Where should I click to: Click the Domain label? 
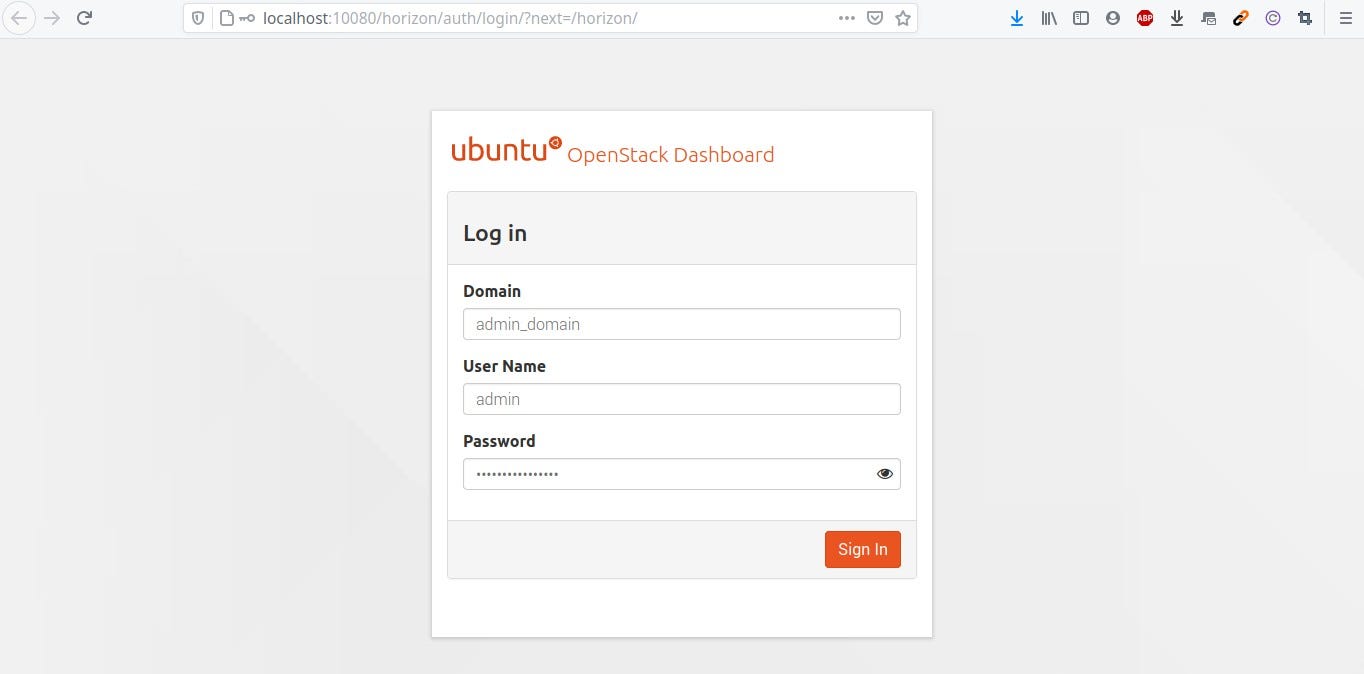[x=492, y=291]
